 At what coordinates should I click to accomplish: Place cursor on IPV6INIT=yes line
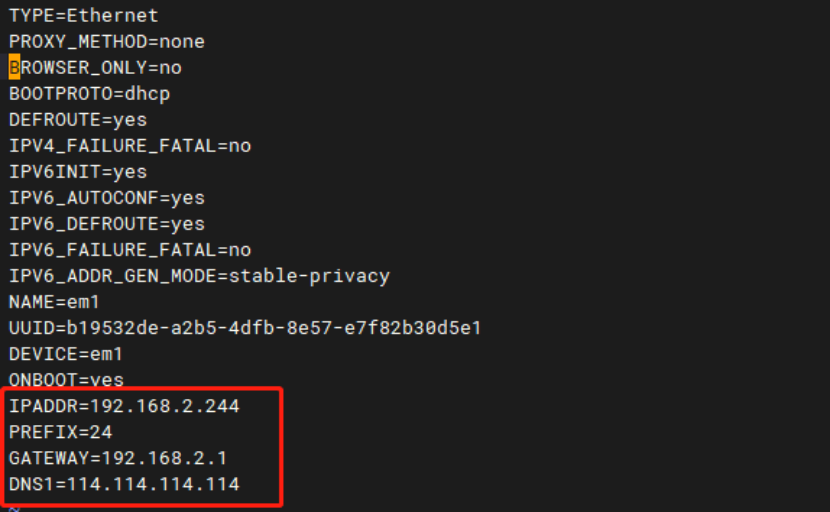tap(78, 172)
